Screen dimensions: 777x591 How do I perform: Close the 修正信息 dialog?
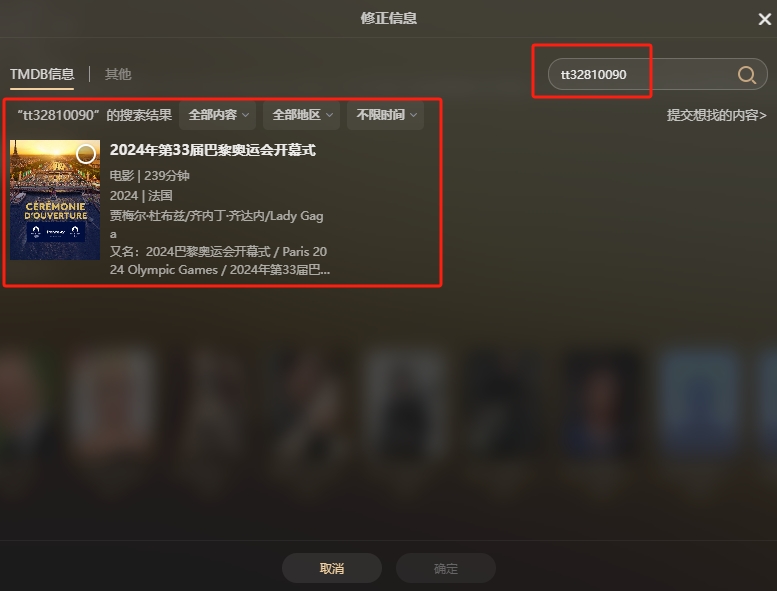click(x=765, y=19)
